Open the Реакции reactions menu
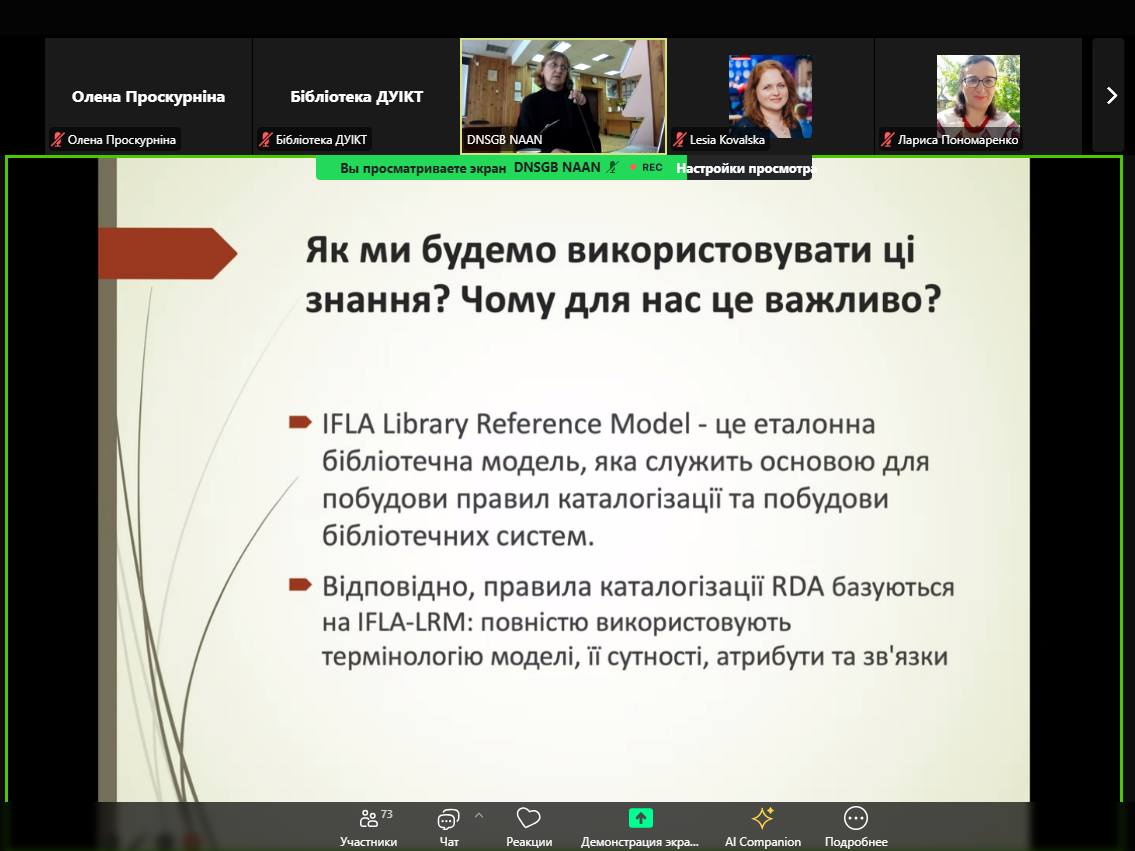The width and height of the screenshot is (1135, 851). (528, 827)
